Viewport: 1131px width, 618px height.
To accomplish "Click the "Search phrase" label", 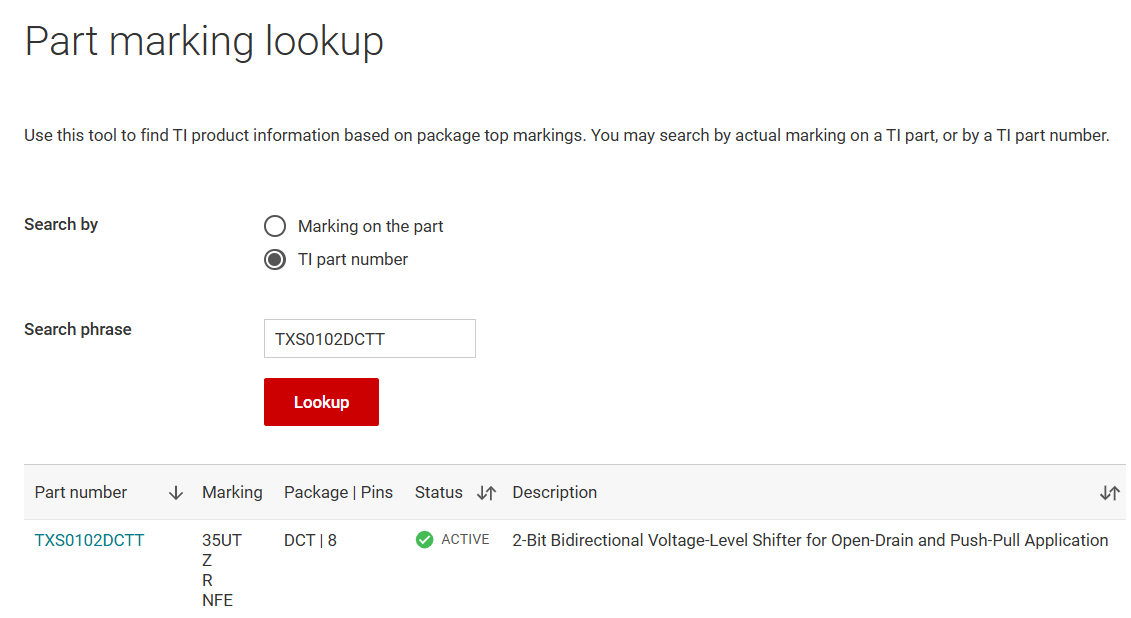I will point(78,330).
